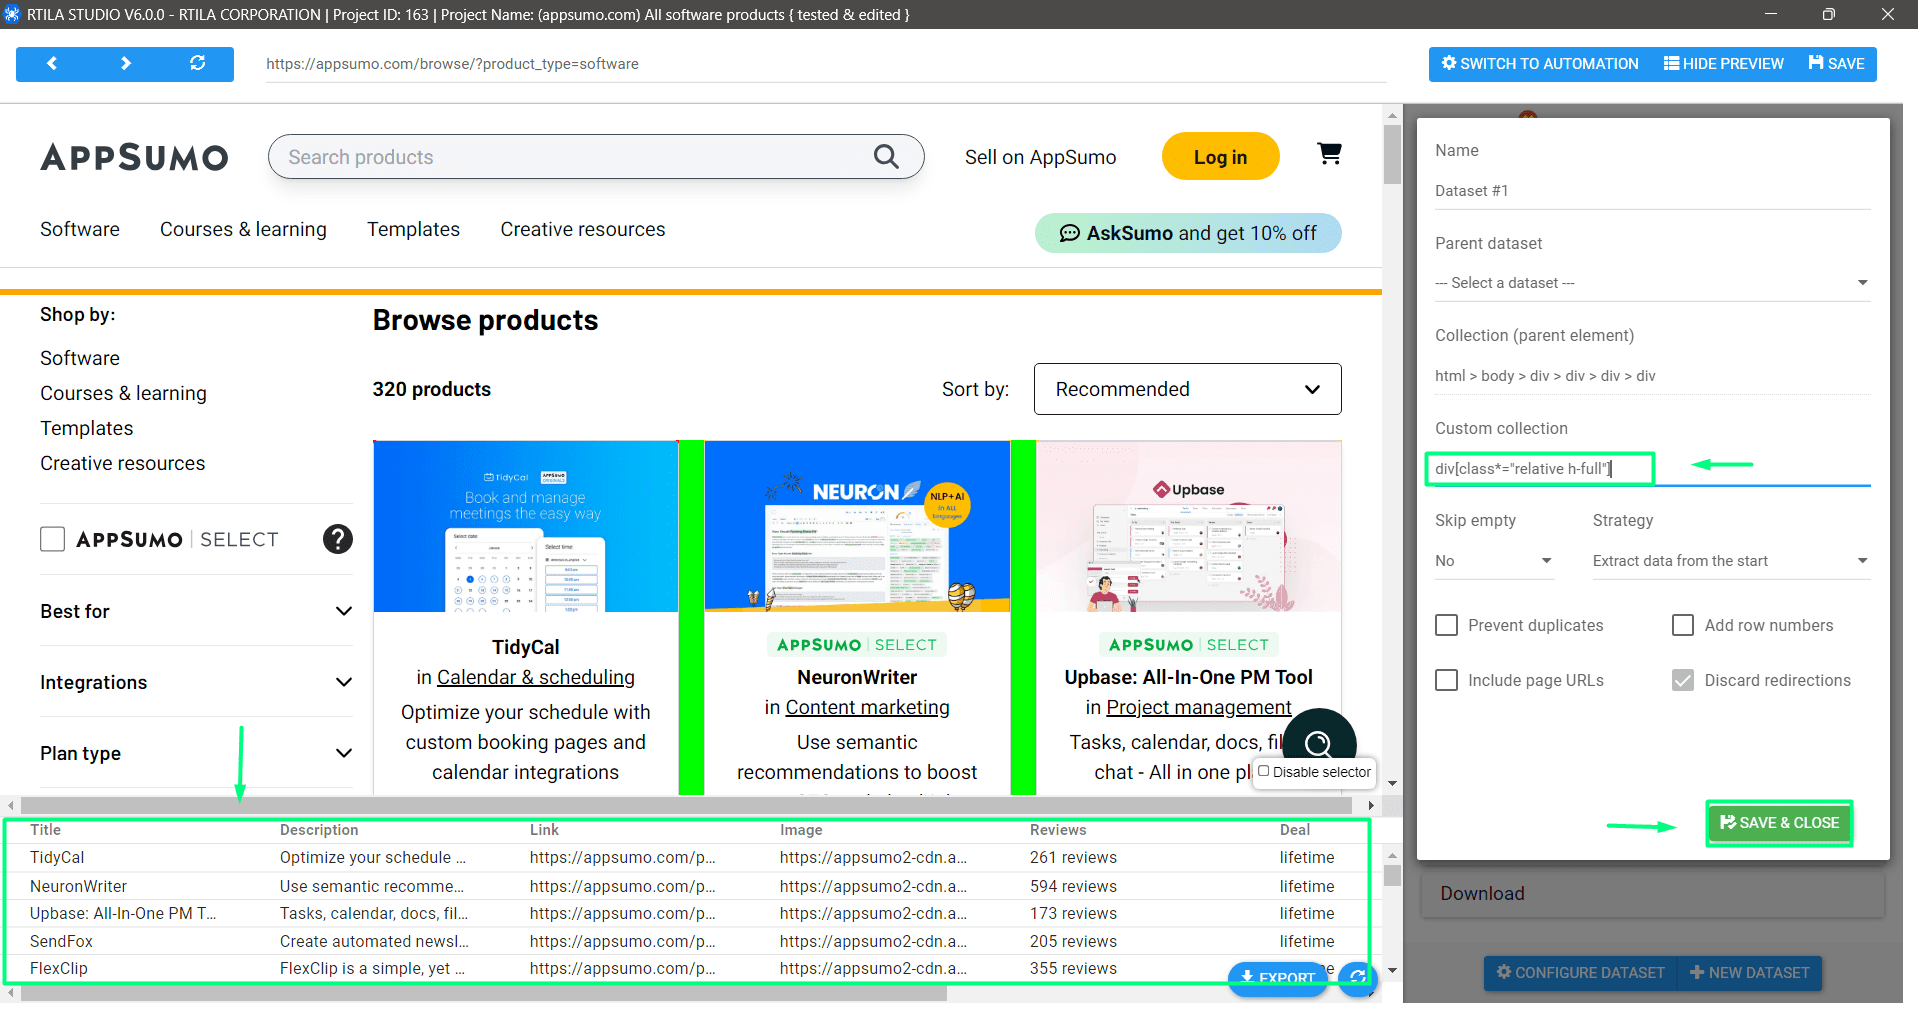Expand the Integrations filter
1918x1019 pixels.
click(x=196, y=682)
